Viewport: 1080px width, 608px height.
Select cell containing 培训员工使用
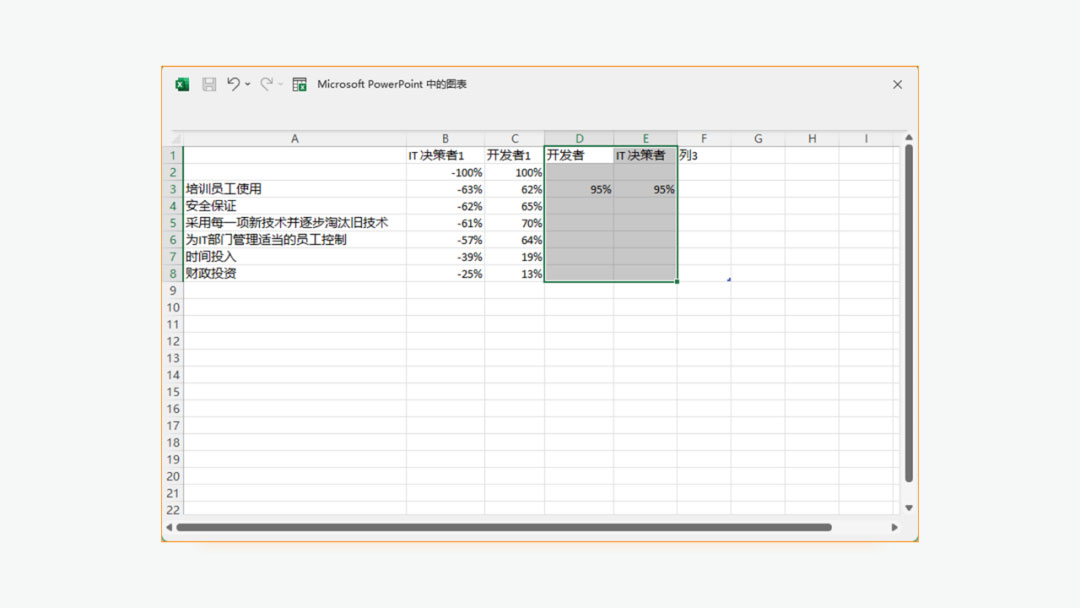click(294, 189)
